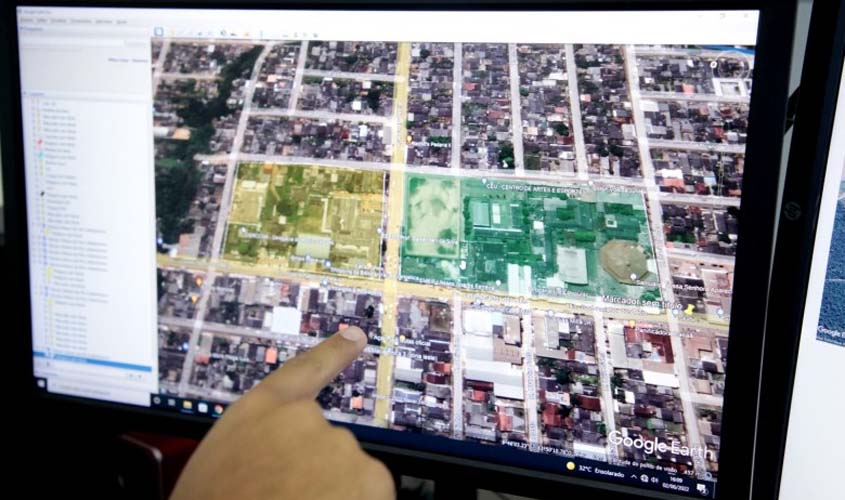Click the Save Image toolbar icon
The image size is (845, 500).
pyautogui.click(x=305, y=35)
